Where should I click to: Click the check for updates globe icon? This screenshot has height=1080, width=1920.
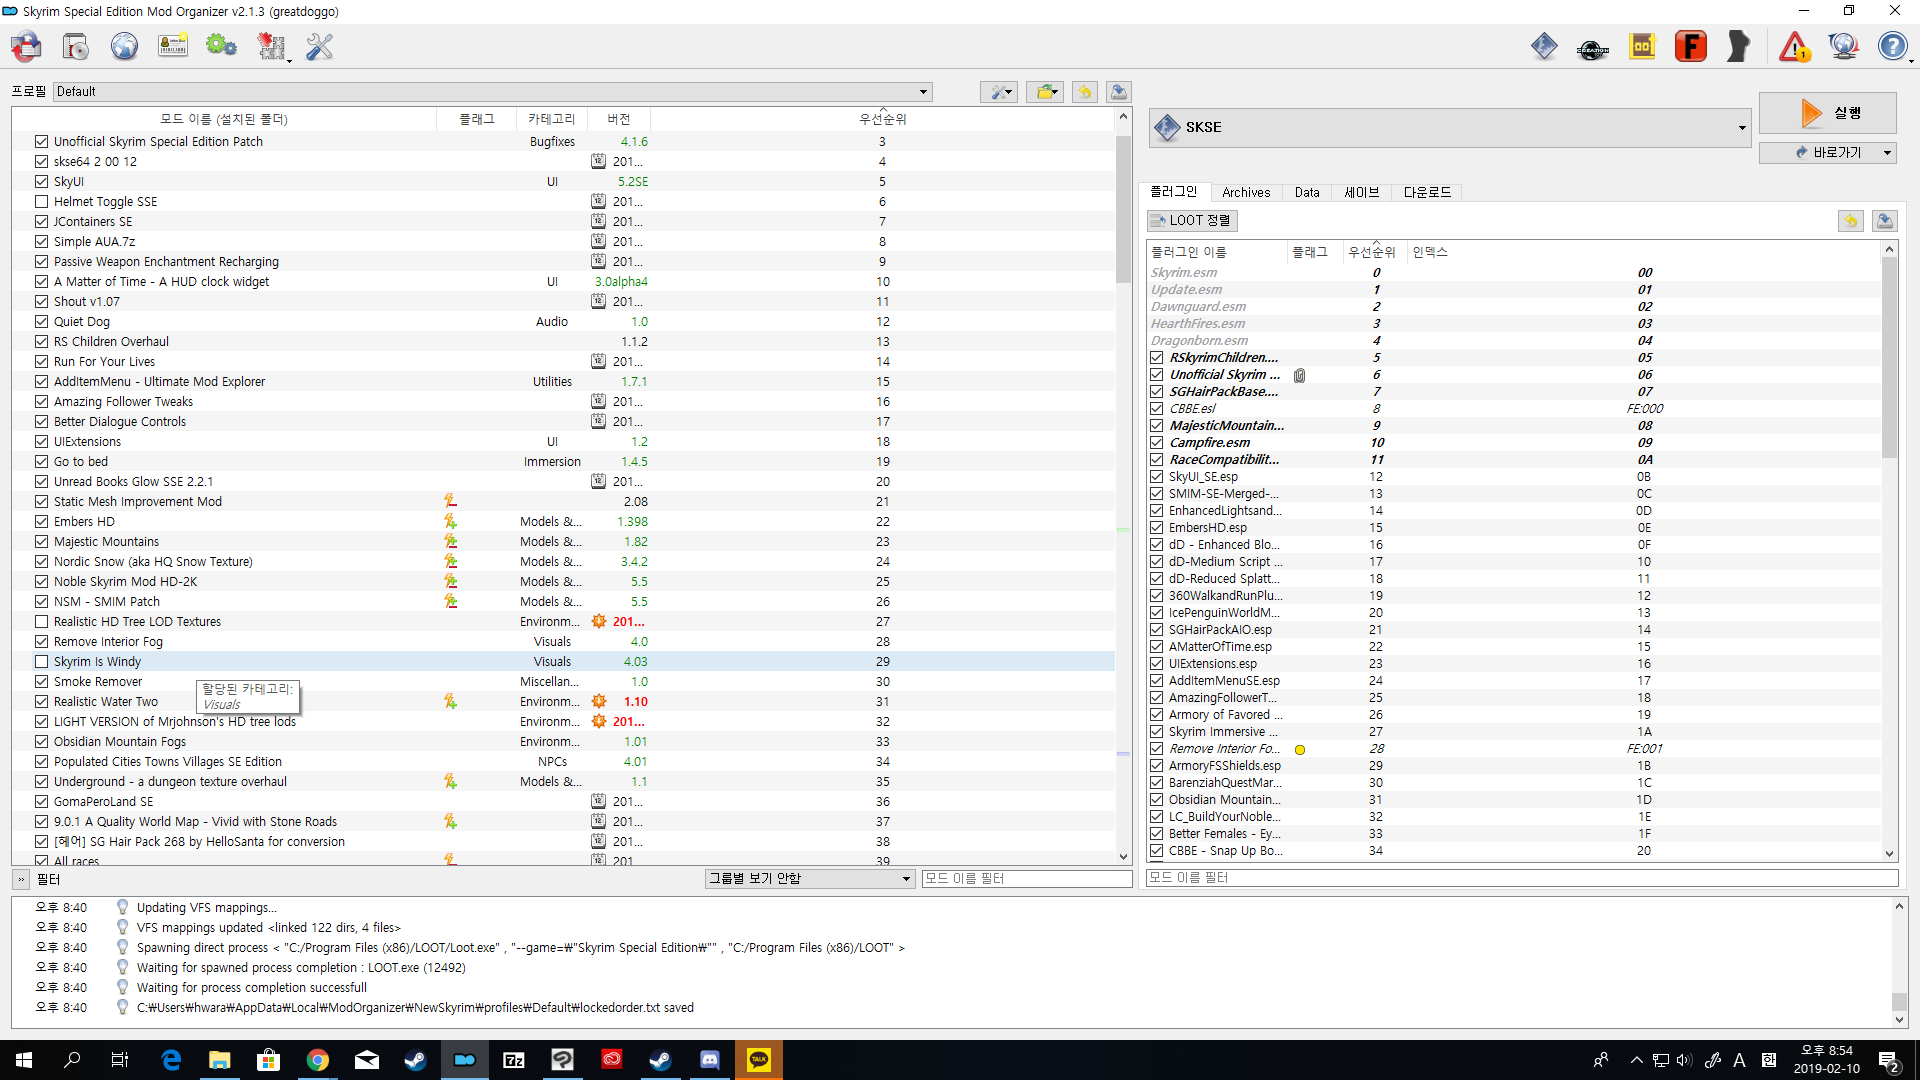(1844, 46)
